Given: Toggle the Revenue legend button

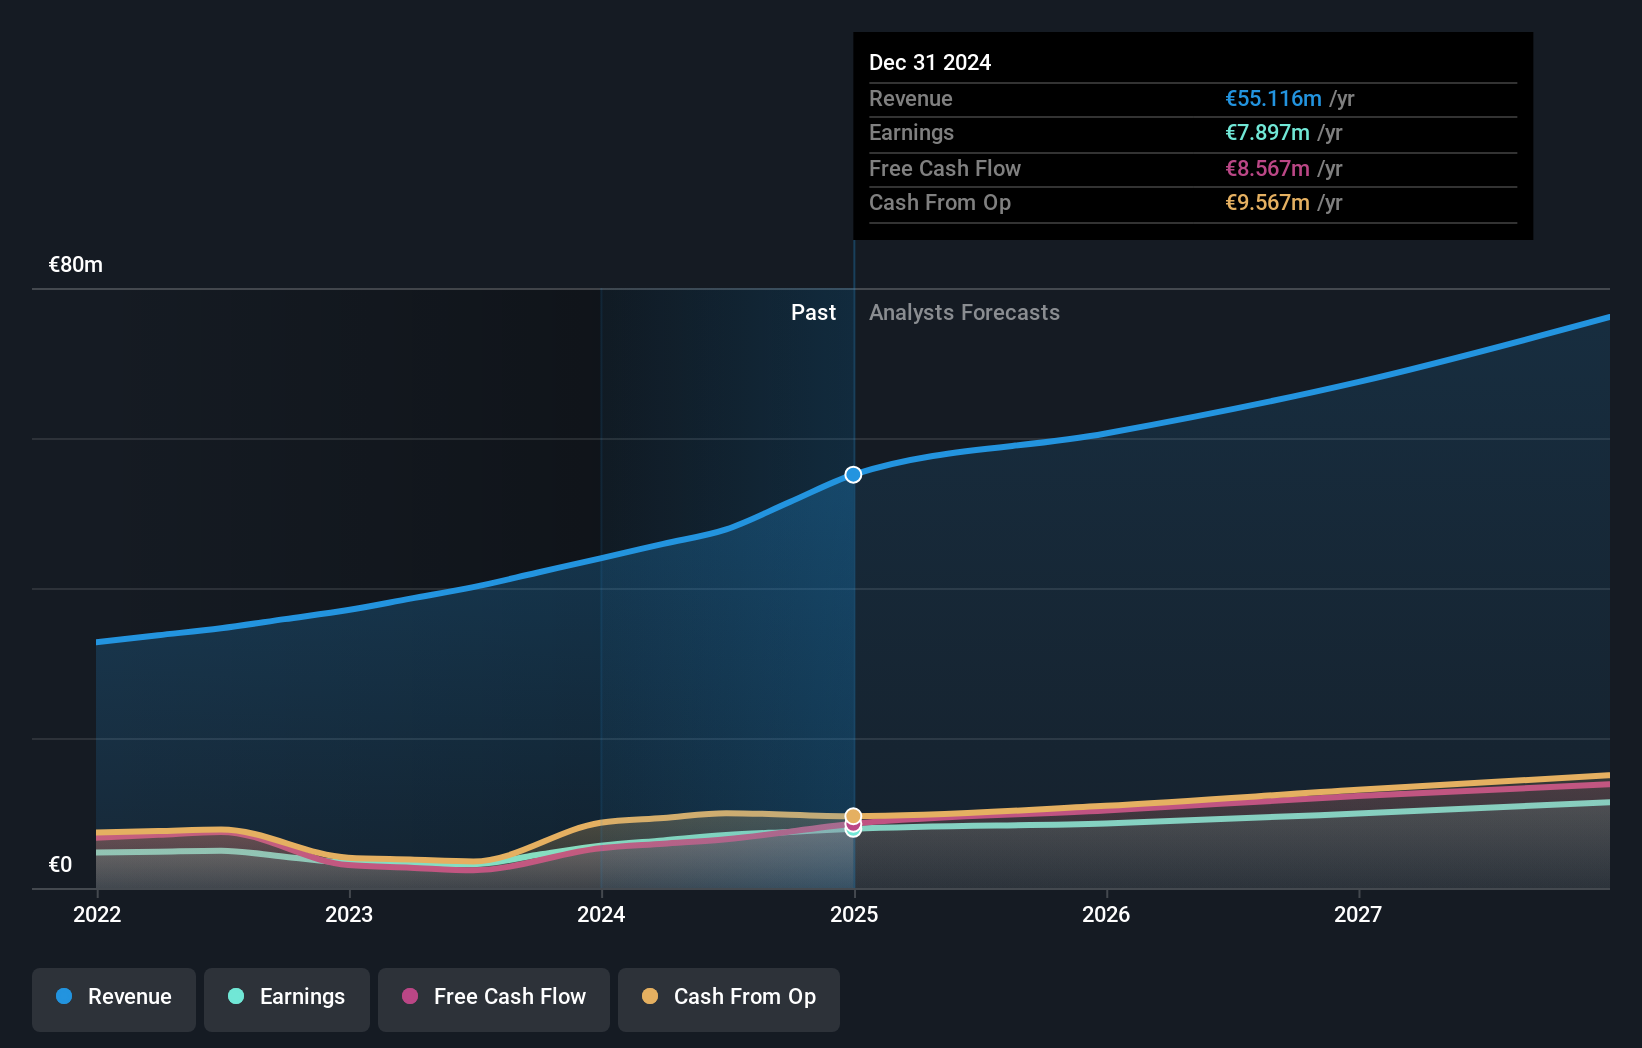Looking at the screenshot, I should (114, 999).
